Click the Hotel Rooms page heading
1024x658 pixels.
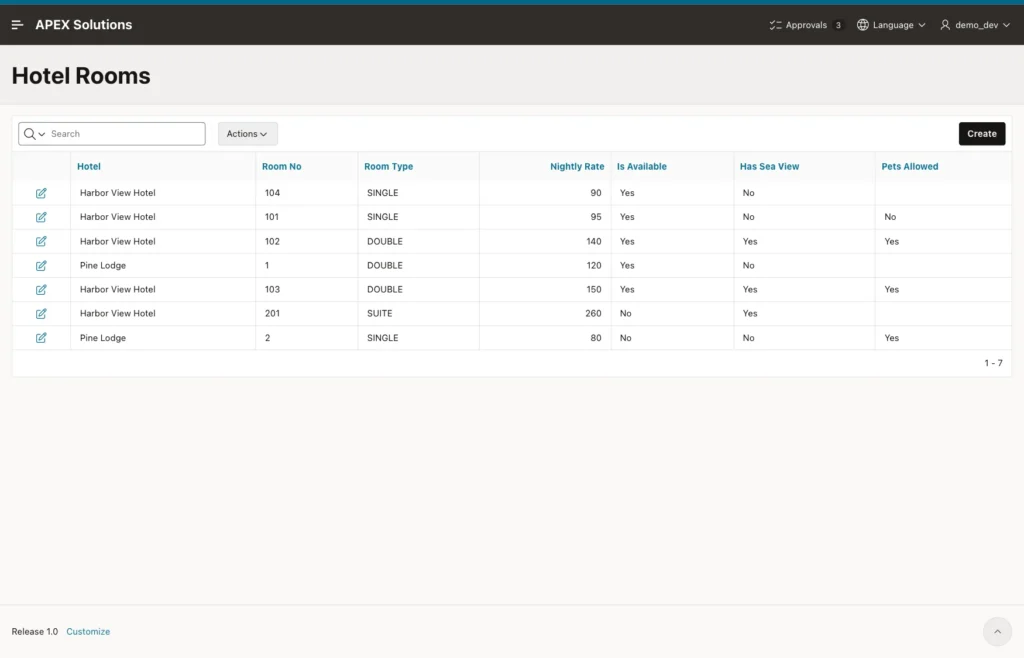tap(81, 76)
